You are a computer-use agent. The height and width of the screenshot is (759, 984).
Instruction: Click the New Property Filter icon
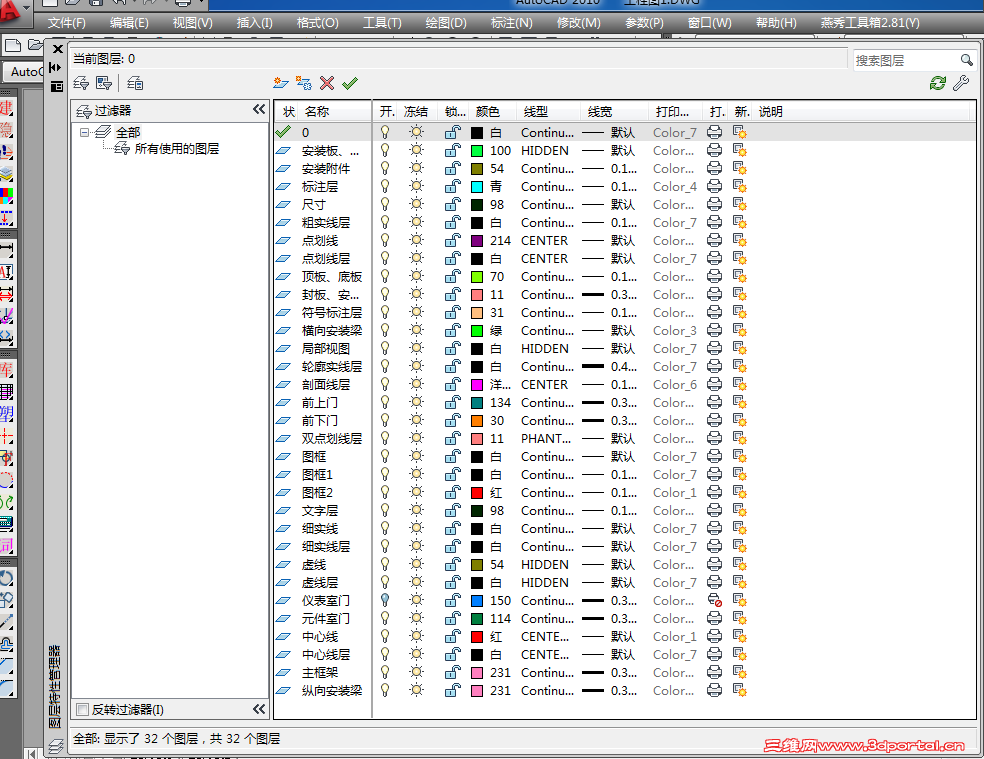click(81, 83)
